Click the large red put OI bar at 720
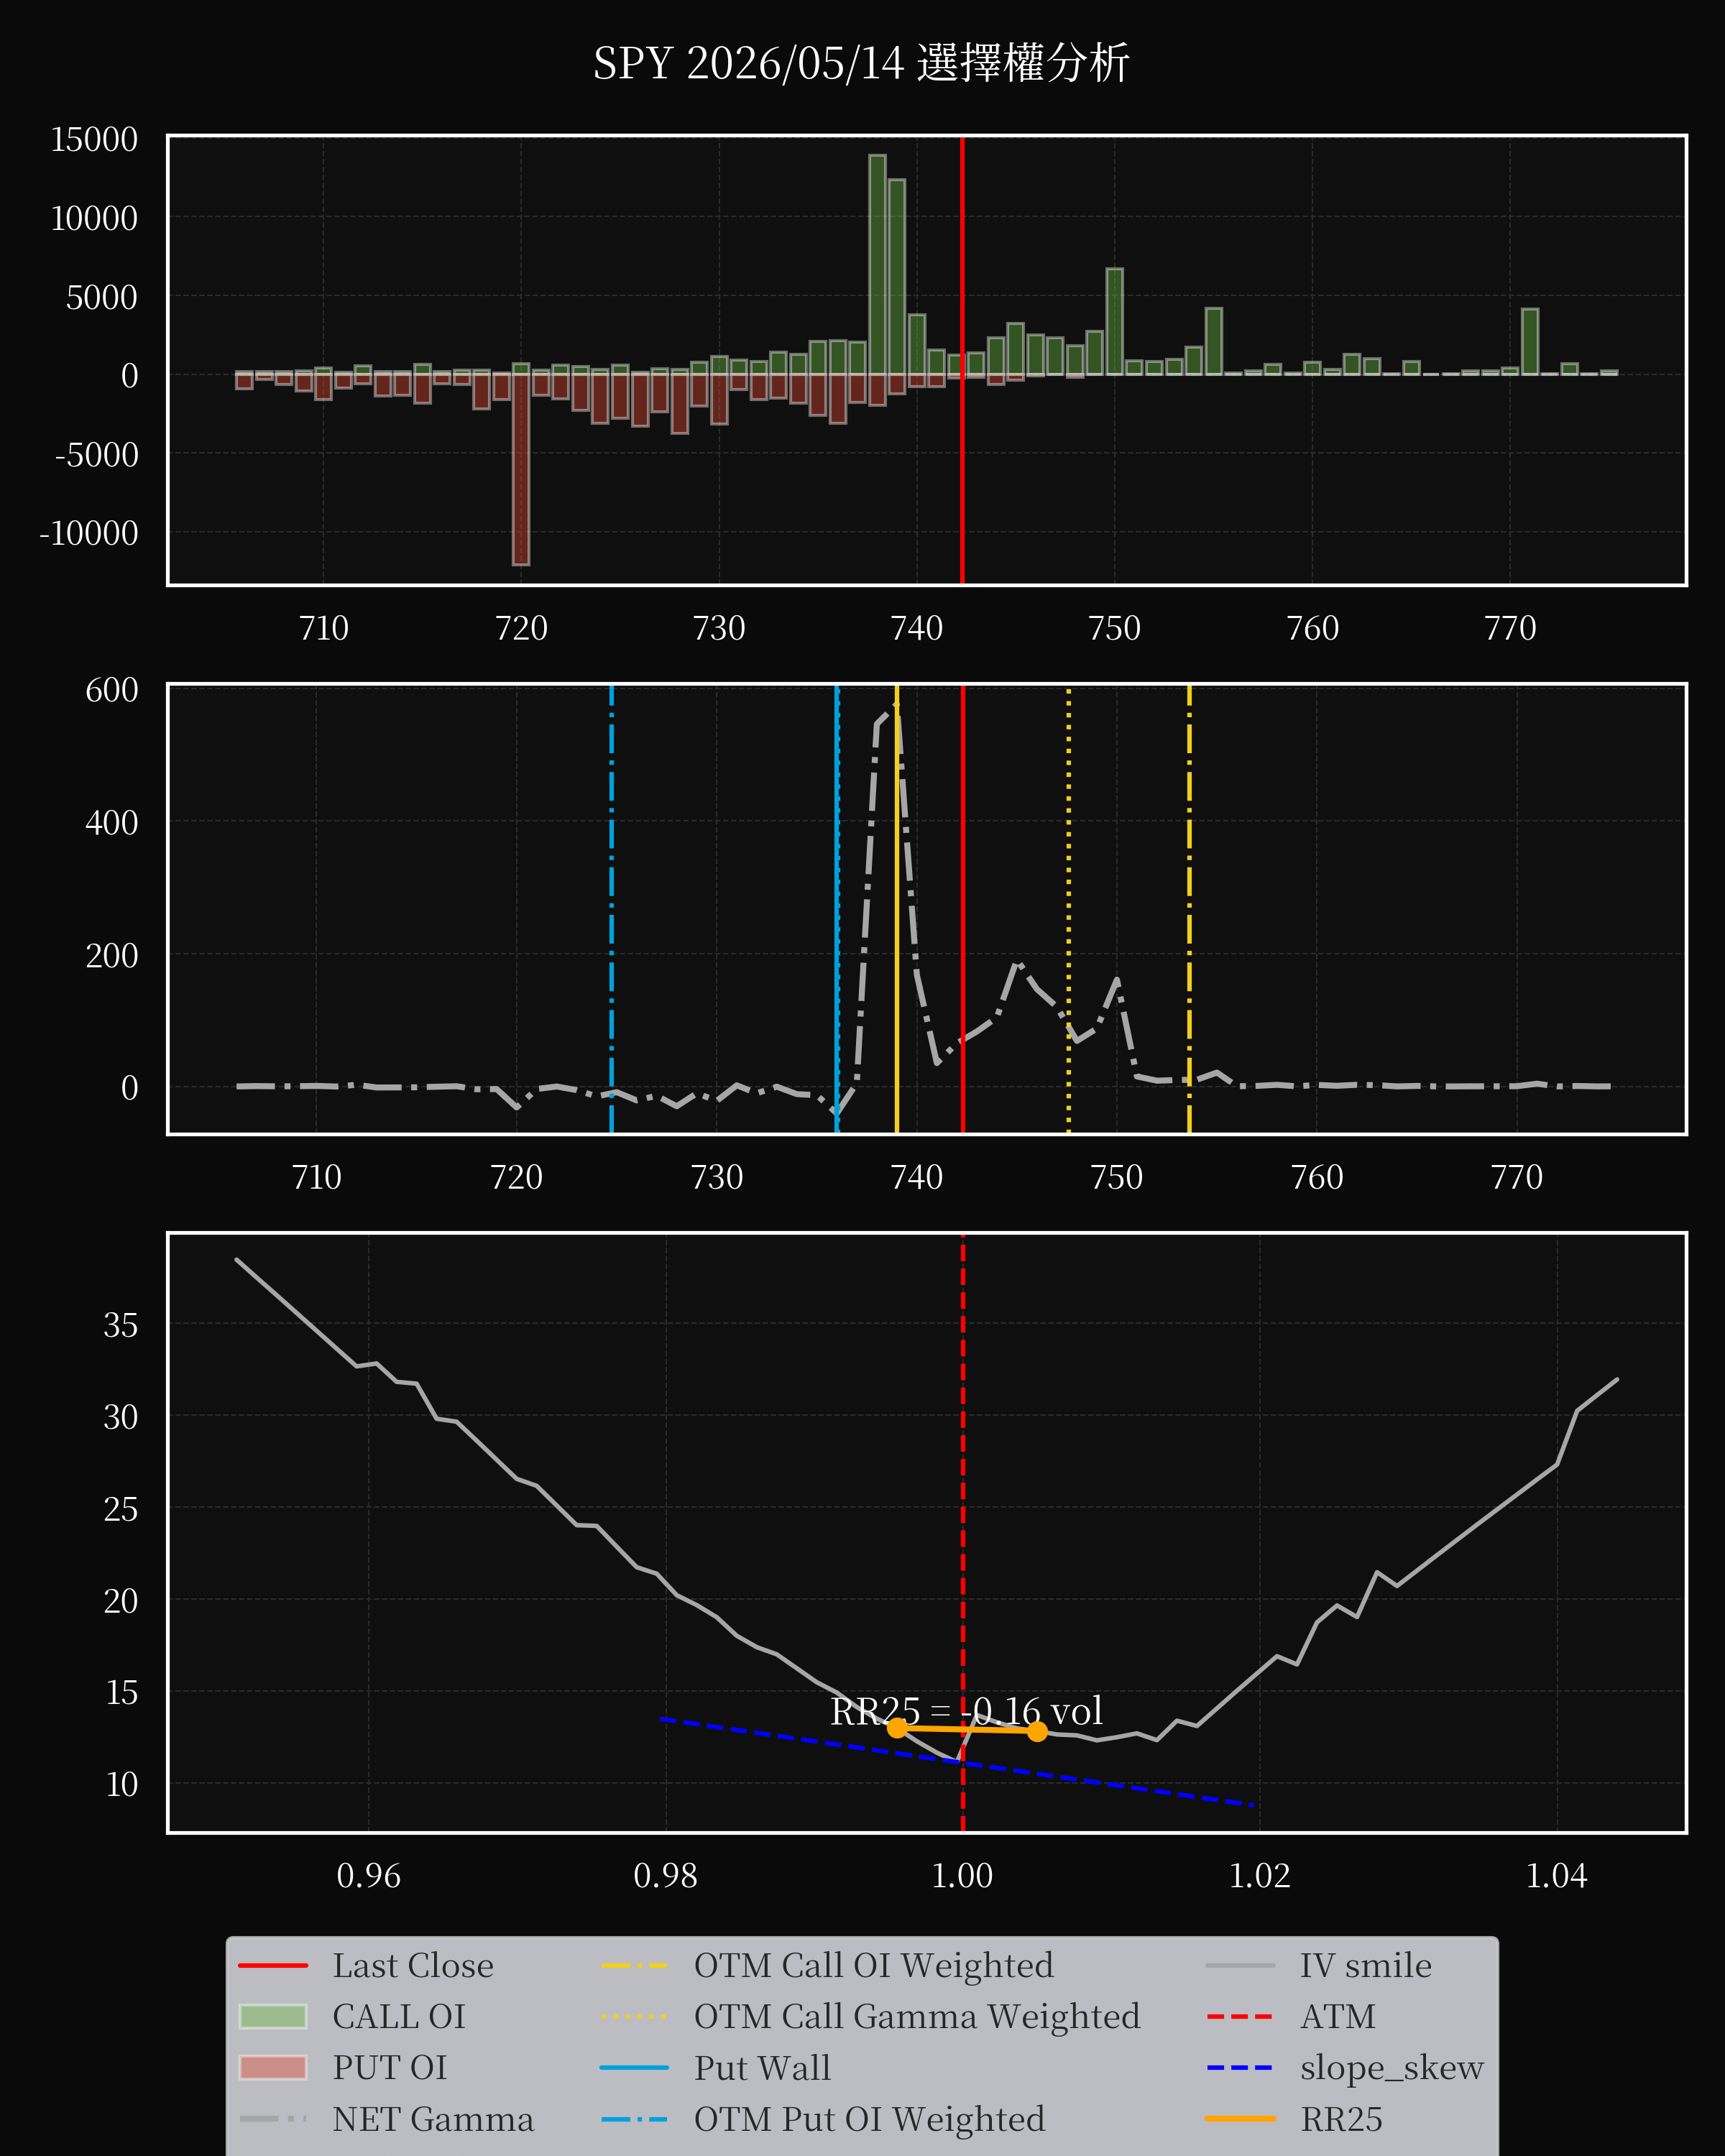1725x2156 pixels. point(521,470)
